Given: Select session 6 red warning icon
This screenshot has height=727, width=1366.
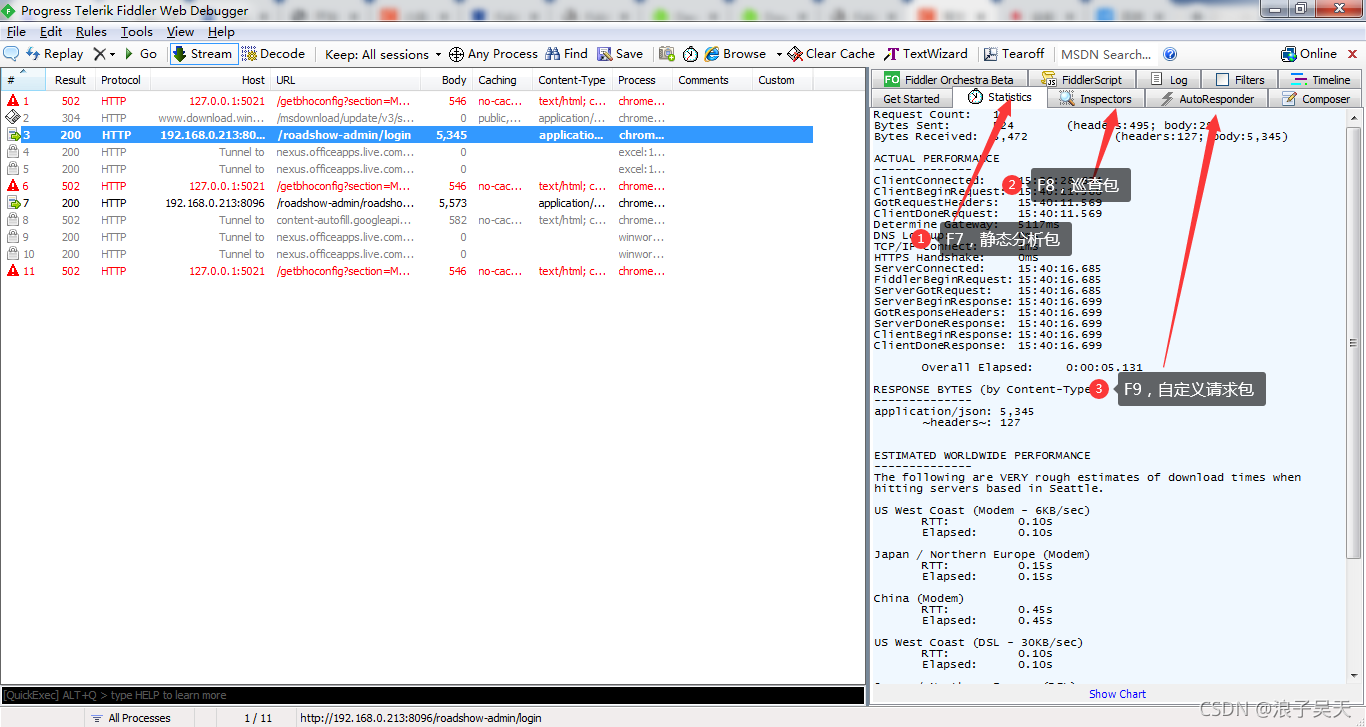Looking at the screenshot, I should click(13, 186).
